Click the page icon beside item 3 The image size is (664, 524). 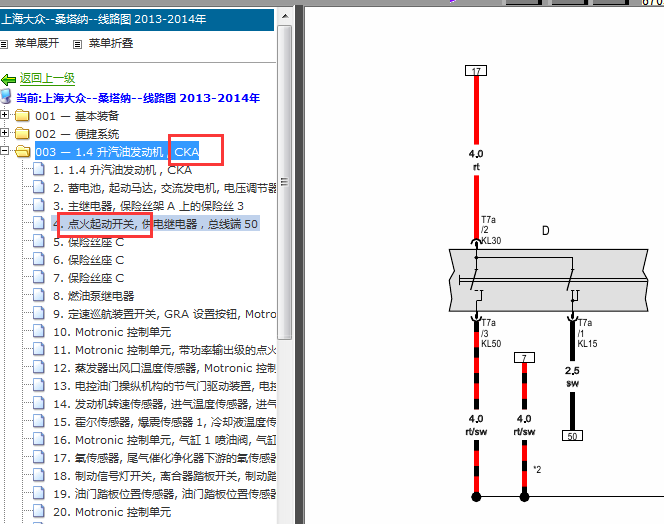tap(39, 205)
